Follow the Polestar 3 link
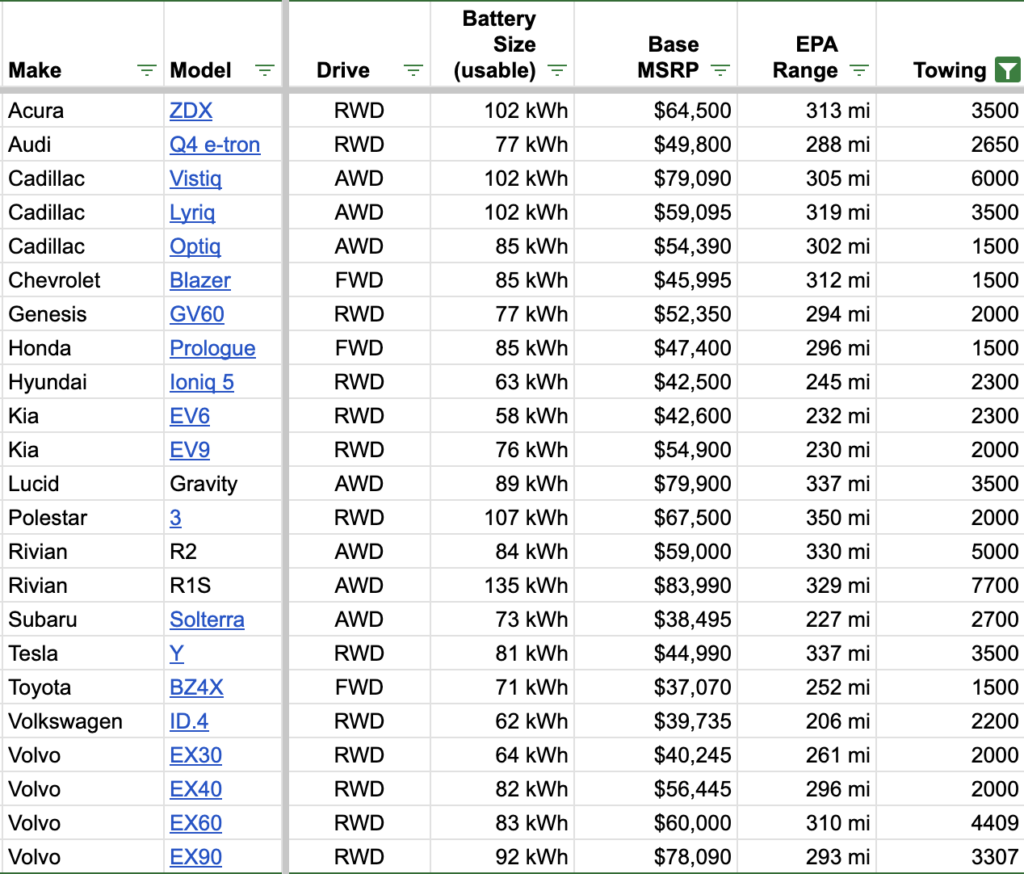This screenshot has height=874, width=1024. click(176, 517)
